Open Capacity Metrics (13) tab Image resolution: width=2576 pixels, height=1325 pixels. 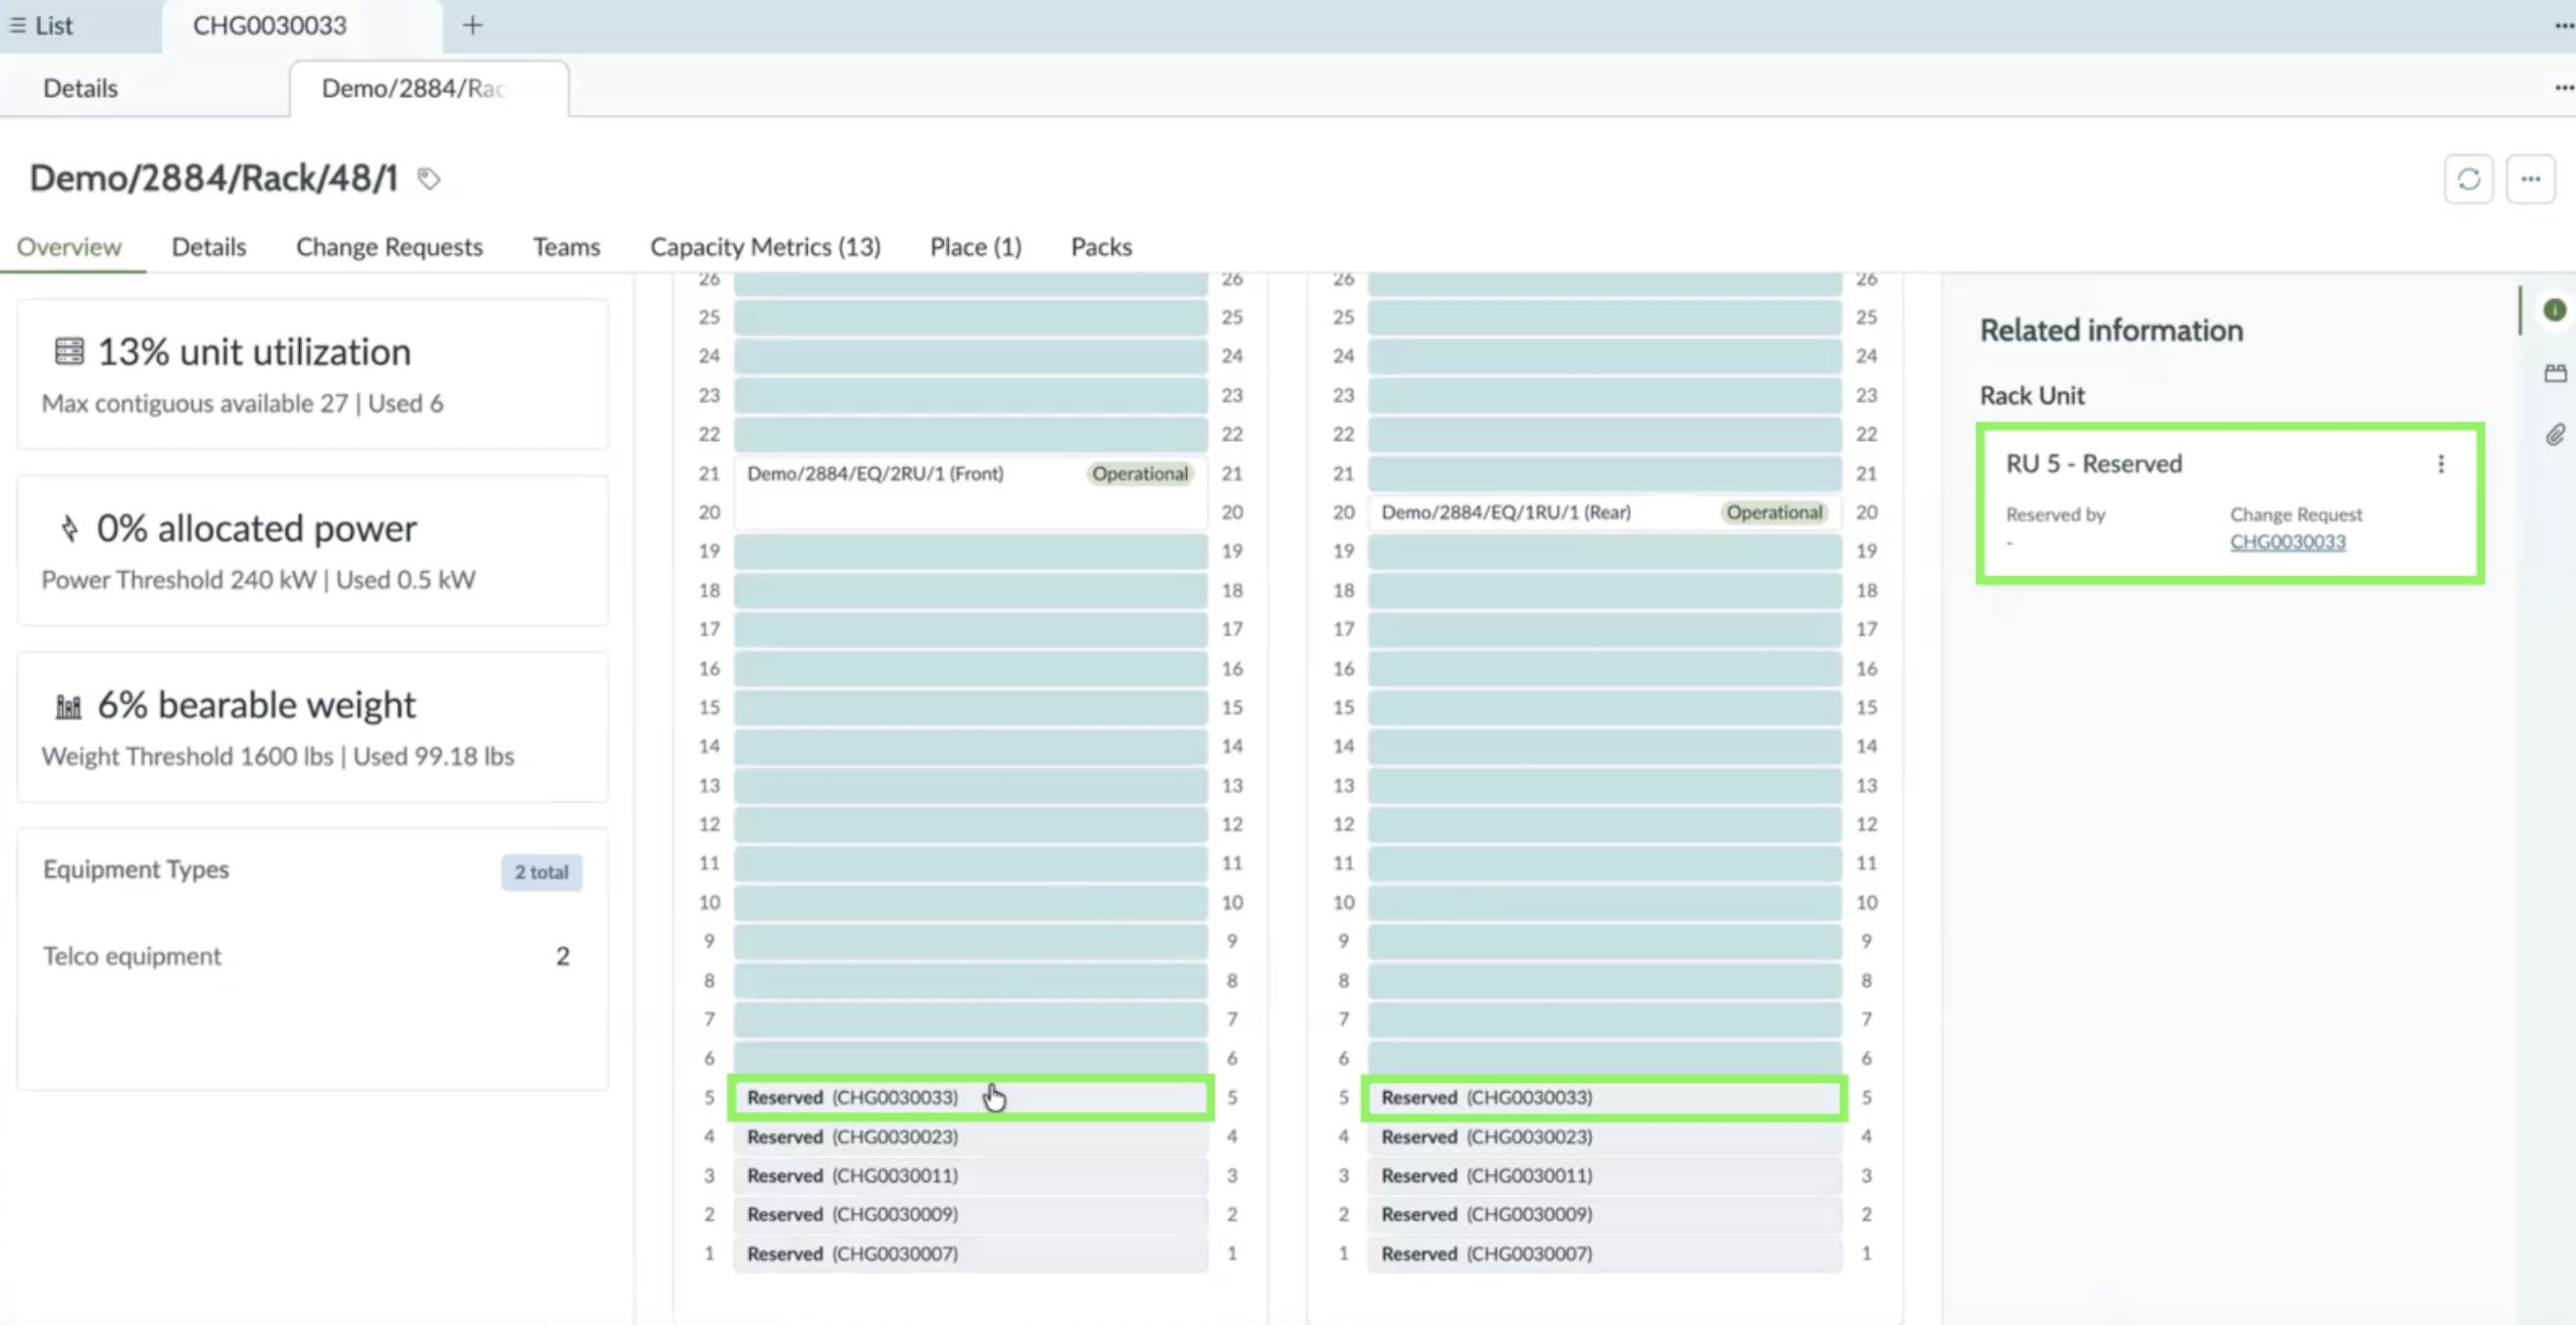tap(765, 247)
